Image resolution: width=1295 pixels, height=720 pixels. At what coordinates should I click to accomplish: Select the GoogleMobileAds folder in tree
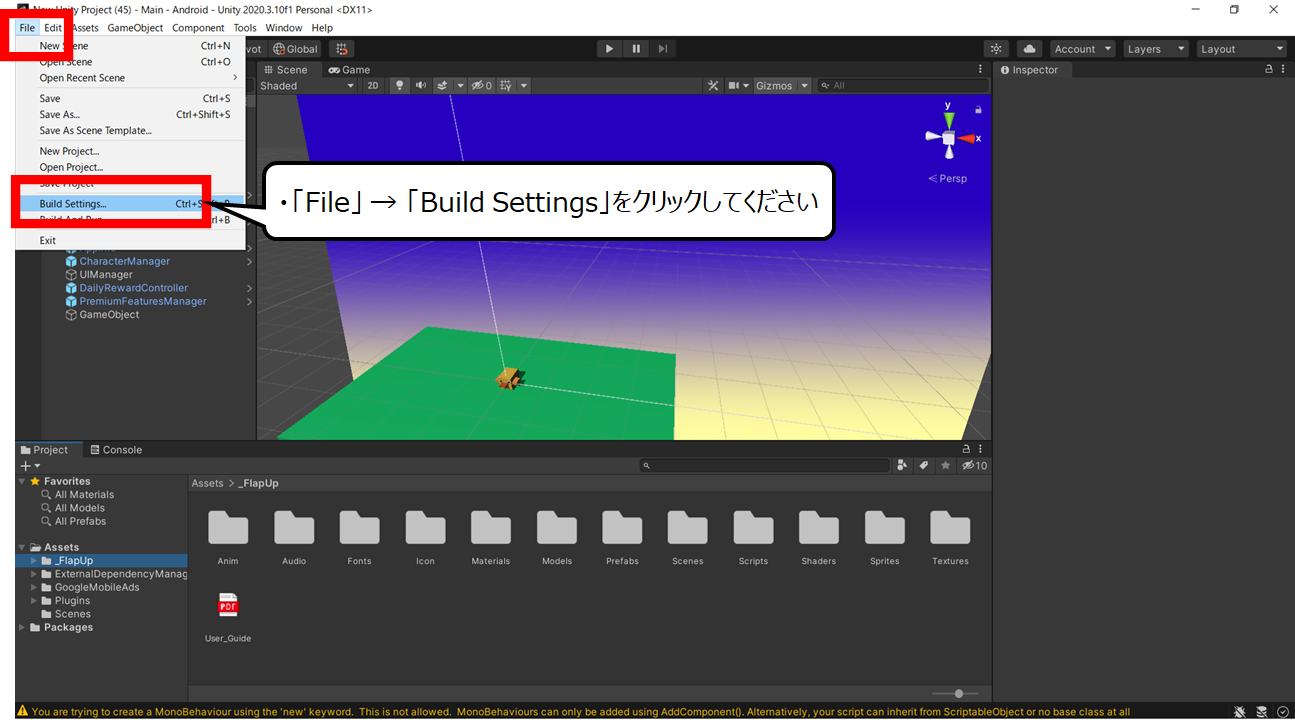coord(97,588)
